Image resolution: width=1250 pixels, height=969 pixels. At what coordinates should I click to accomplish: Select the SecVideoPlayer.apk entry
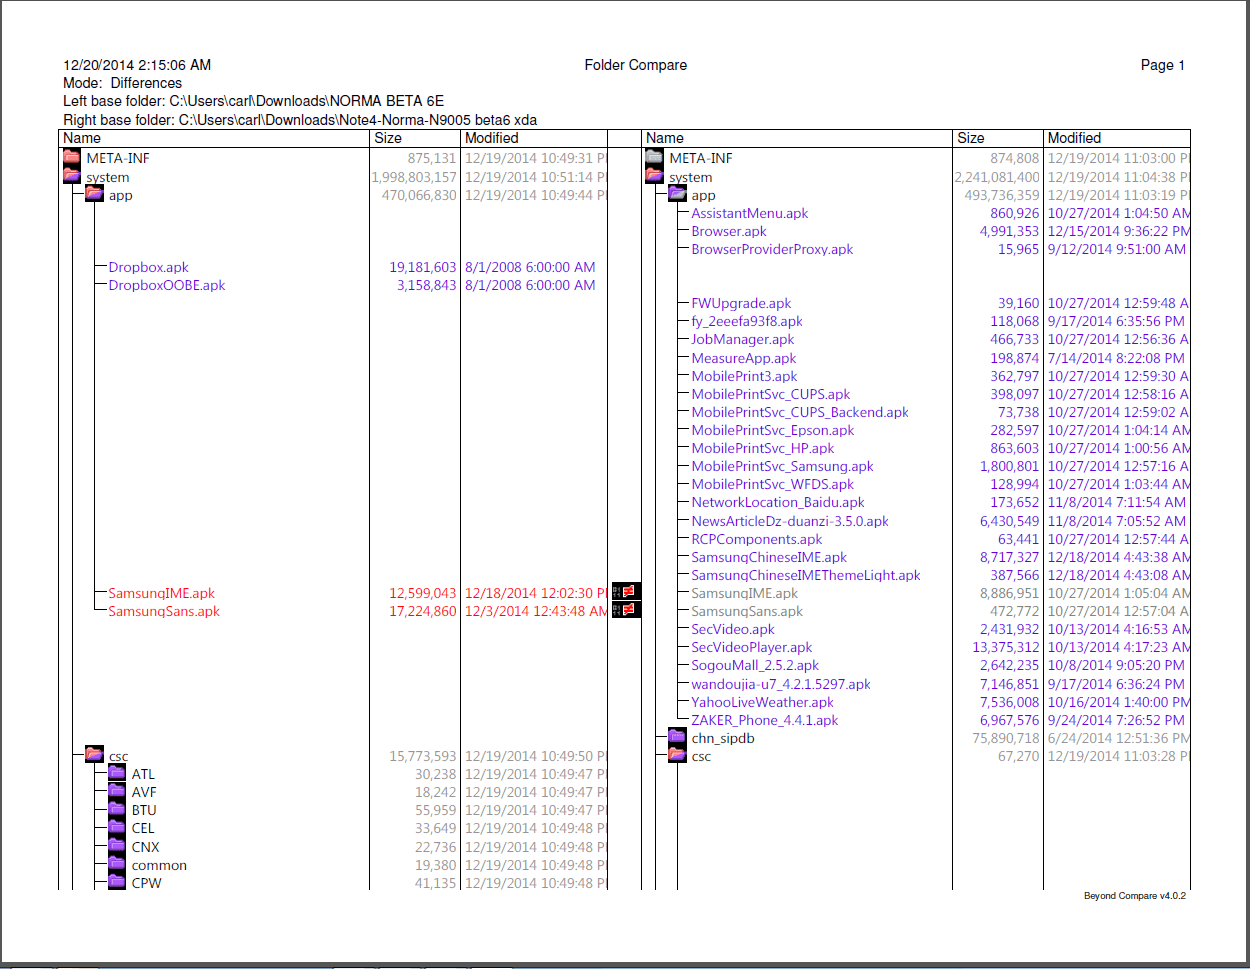[752, 647]
